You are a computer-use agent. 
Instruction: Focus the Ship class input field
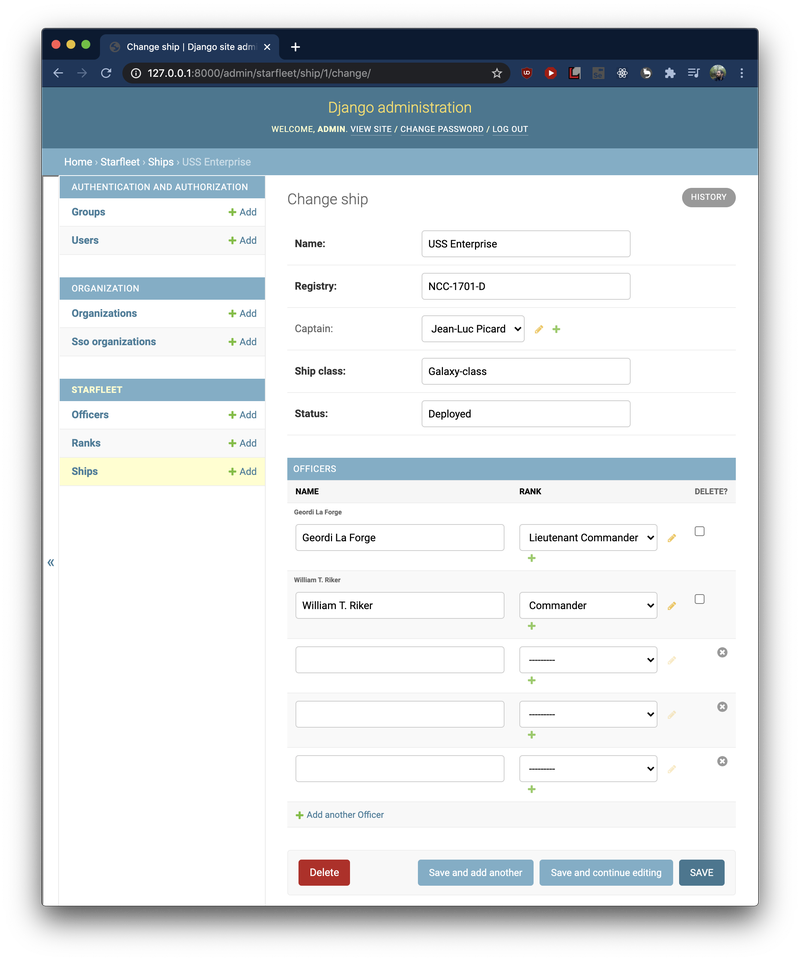tap(526, 371)
